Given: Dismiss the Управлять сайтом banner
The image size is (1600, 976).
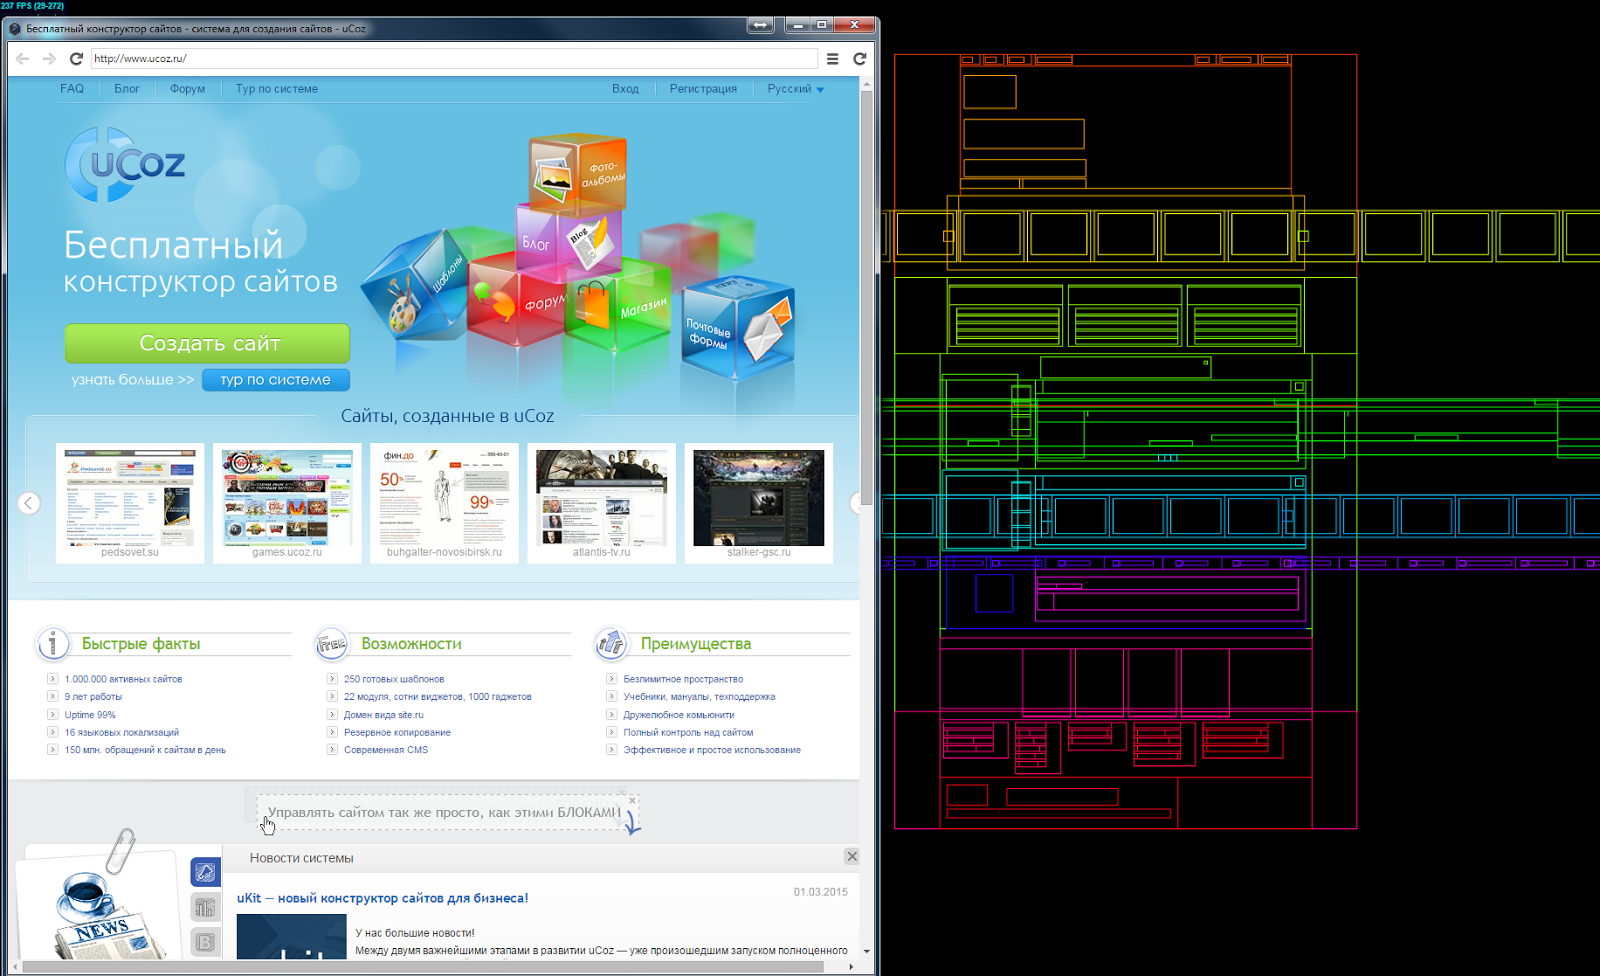Looking at the screenshot, I should 632,801.
